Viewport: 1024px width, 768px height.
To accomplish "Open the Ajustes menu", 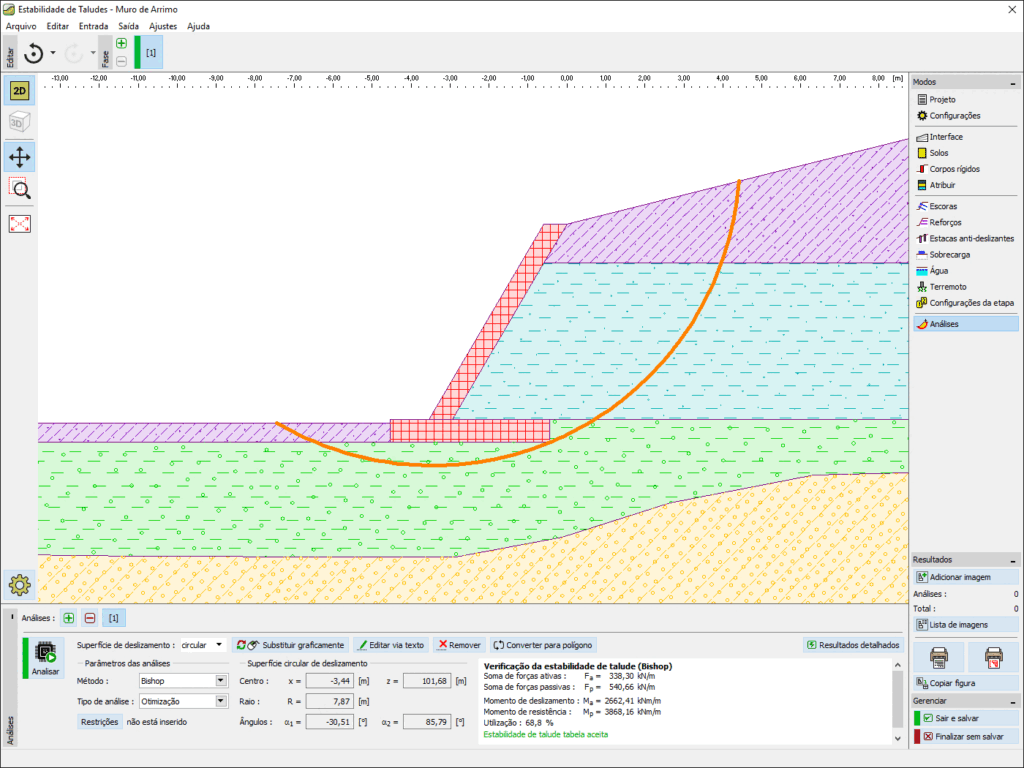I will coord(163,26).
